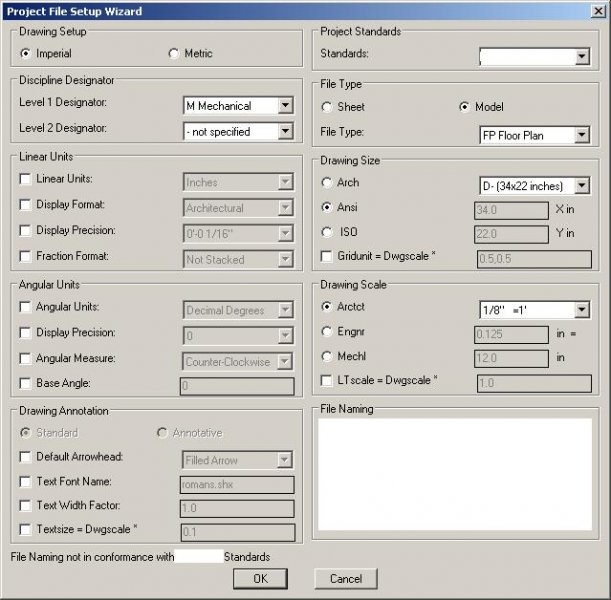
Task: Check the Gridunit = Dwgscale option
Action: [327, 256]
